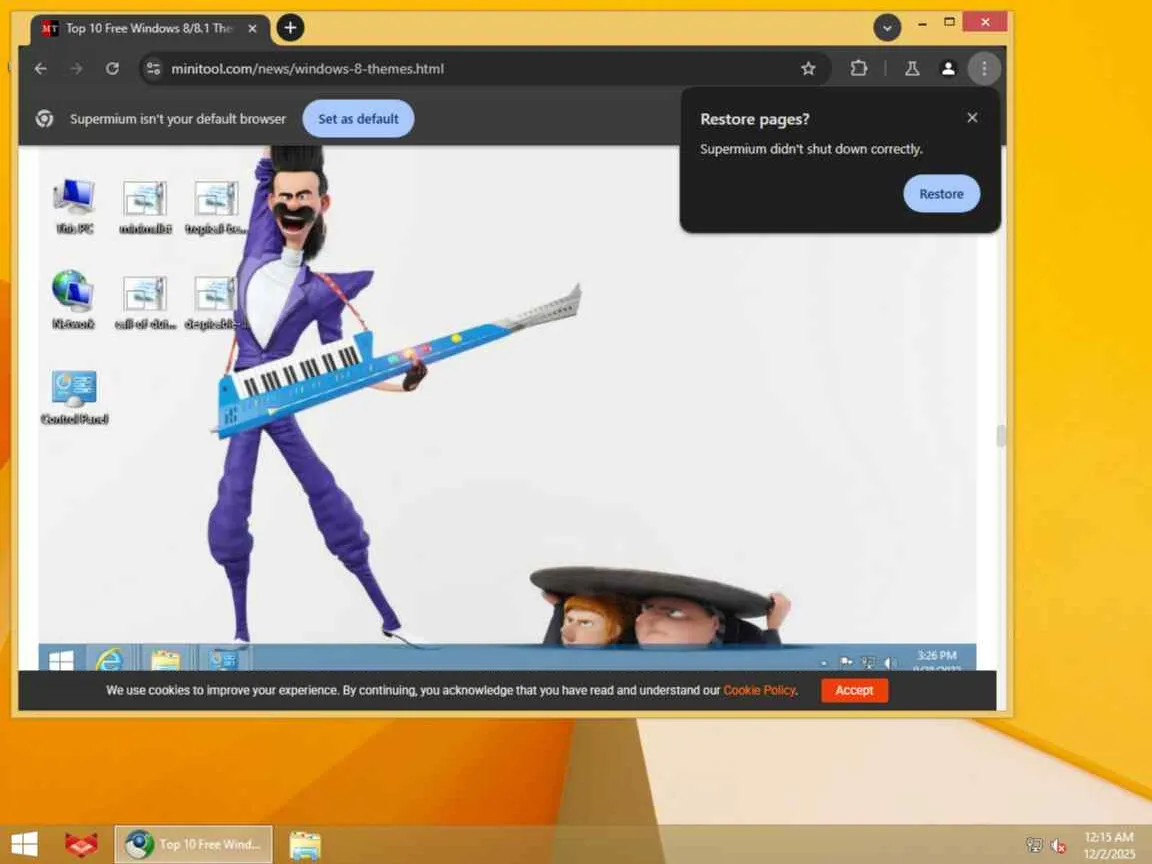Open File Explorer from the taskbar
This screenshot has height=864, width=1152.
(305, 845)
